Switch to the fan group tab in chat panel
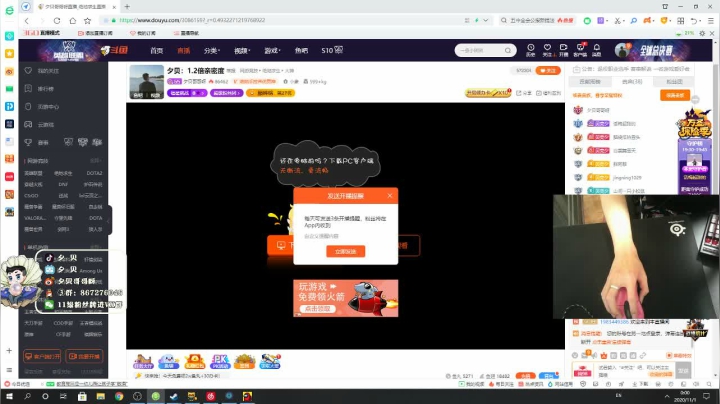The width and height of the screenshot is (720, 404). (674, 82)
